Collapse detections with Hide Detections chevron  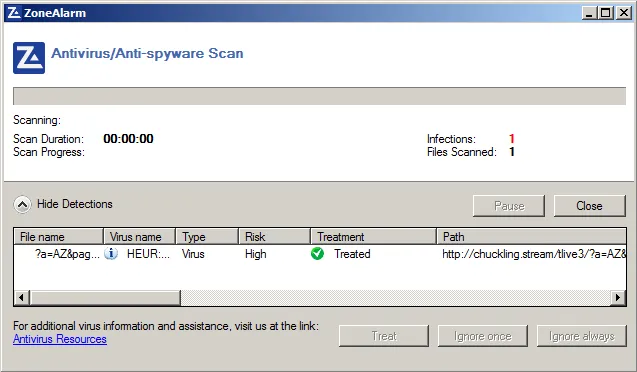click(x=22, y=204)
